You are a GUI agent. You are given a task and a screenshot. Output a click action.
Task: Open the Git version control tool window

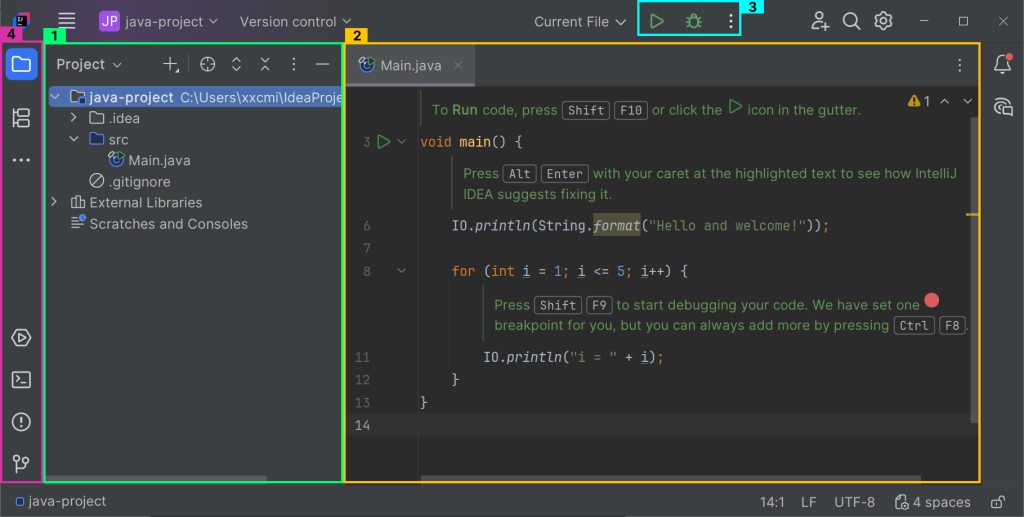(21, 463)
